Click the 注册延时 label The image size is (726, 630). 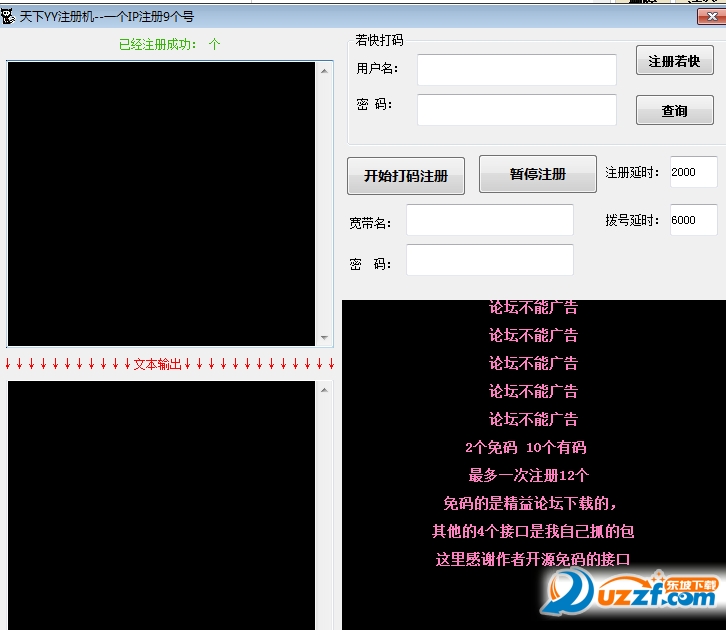632,172
